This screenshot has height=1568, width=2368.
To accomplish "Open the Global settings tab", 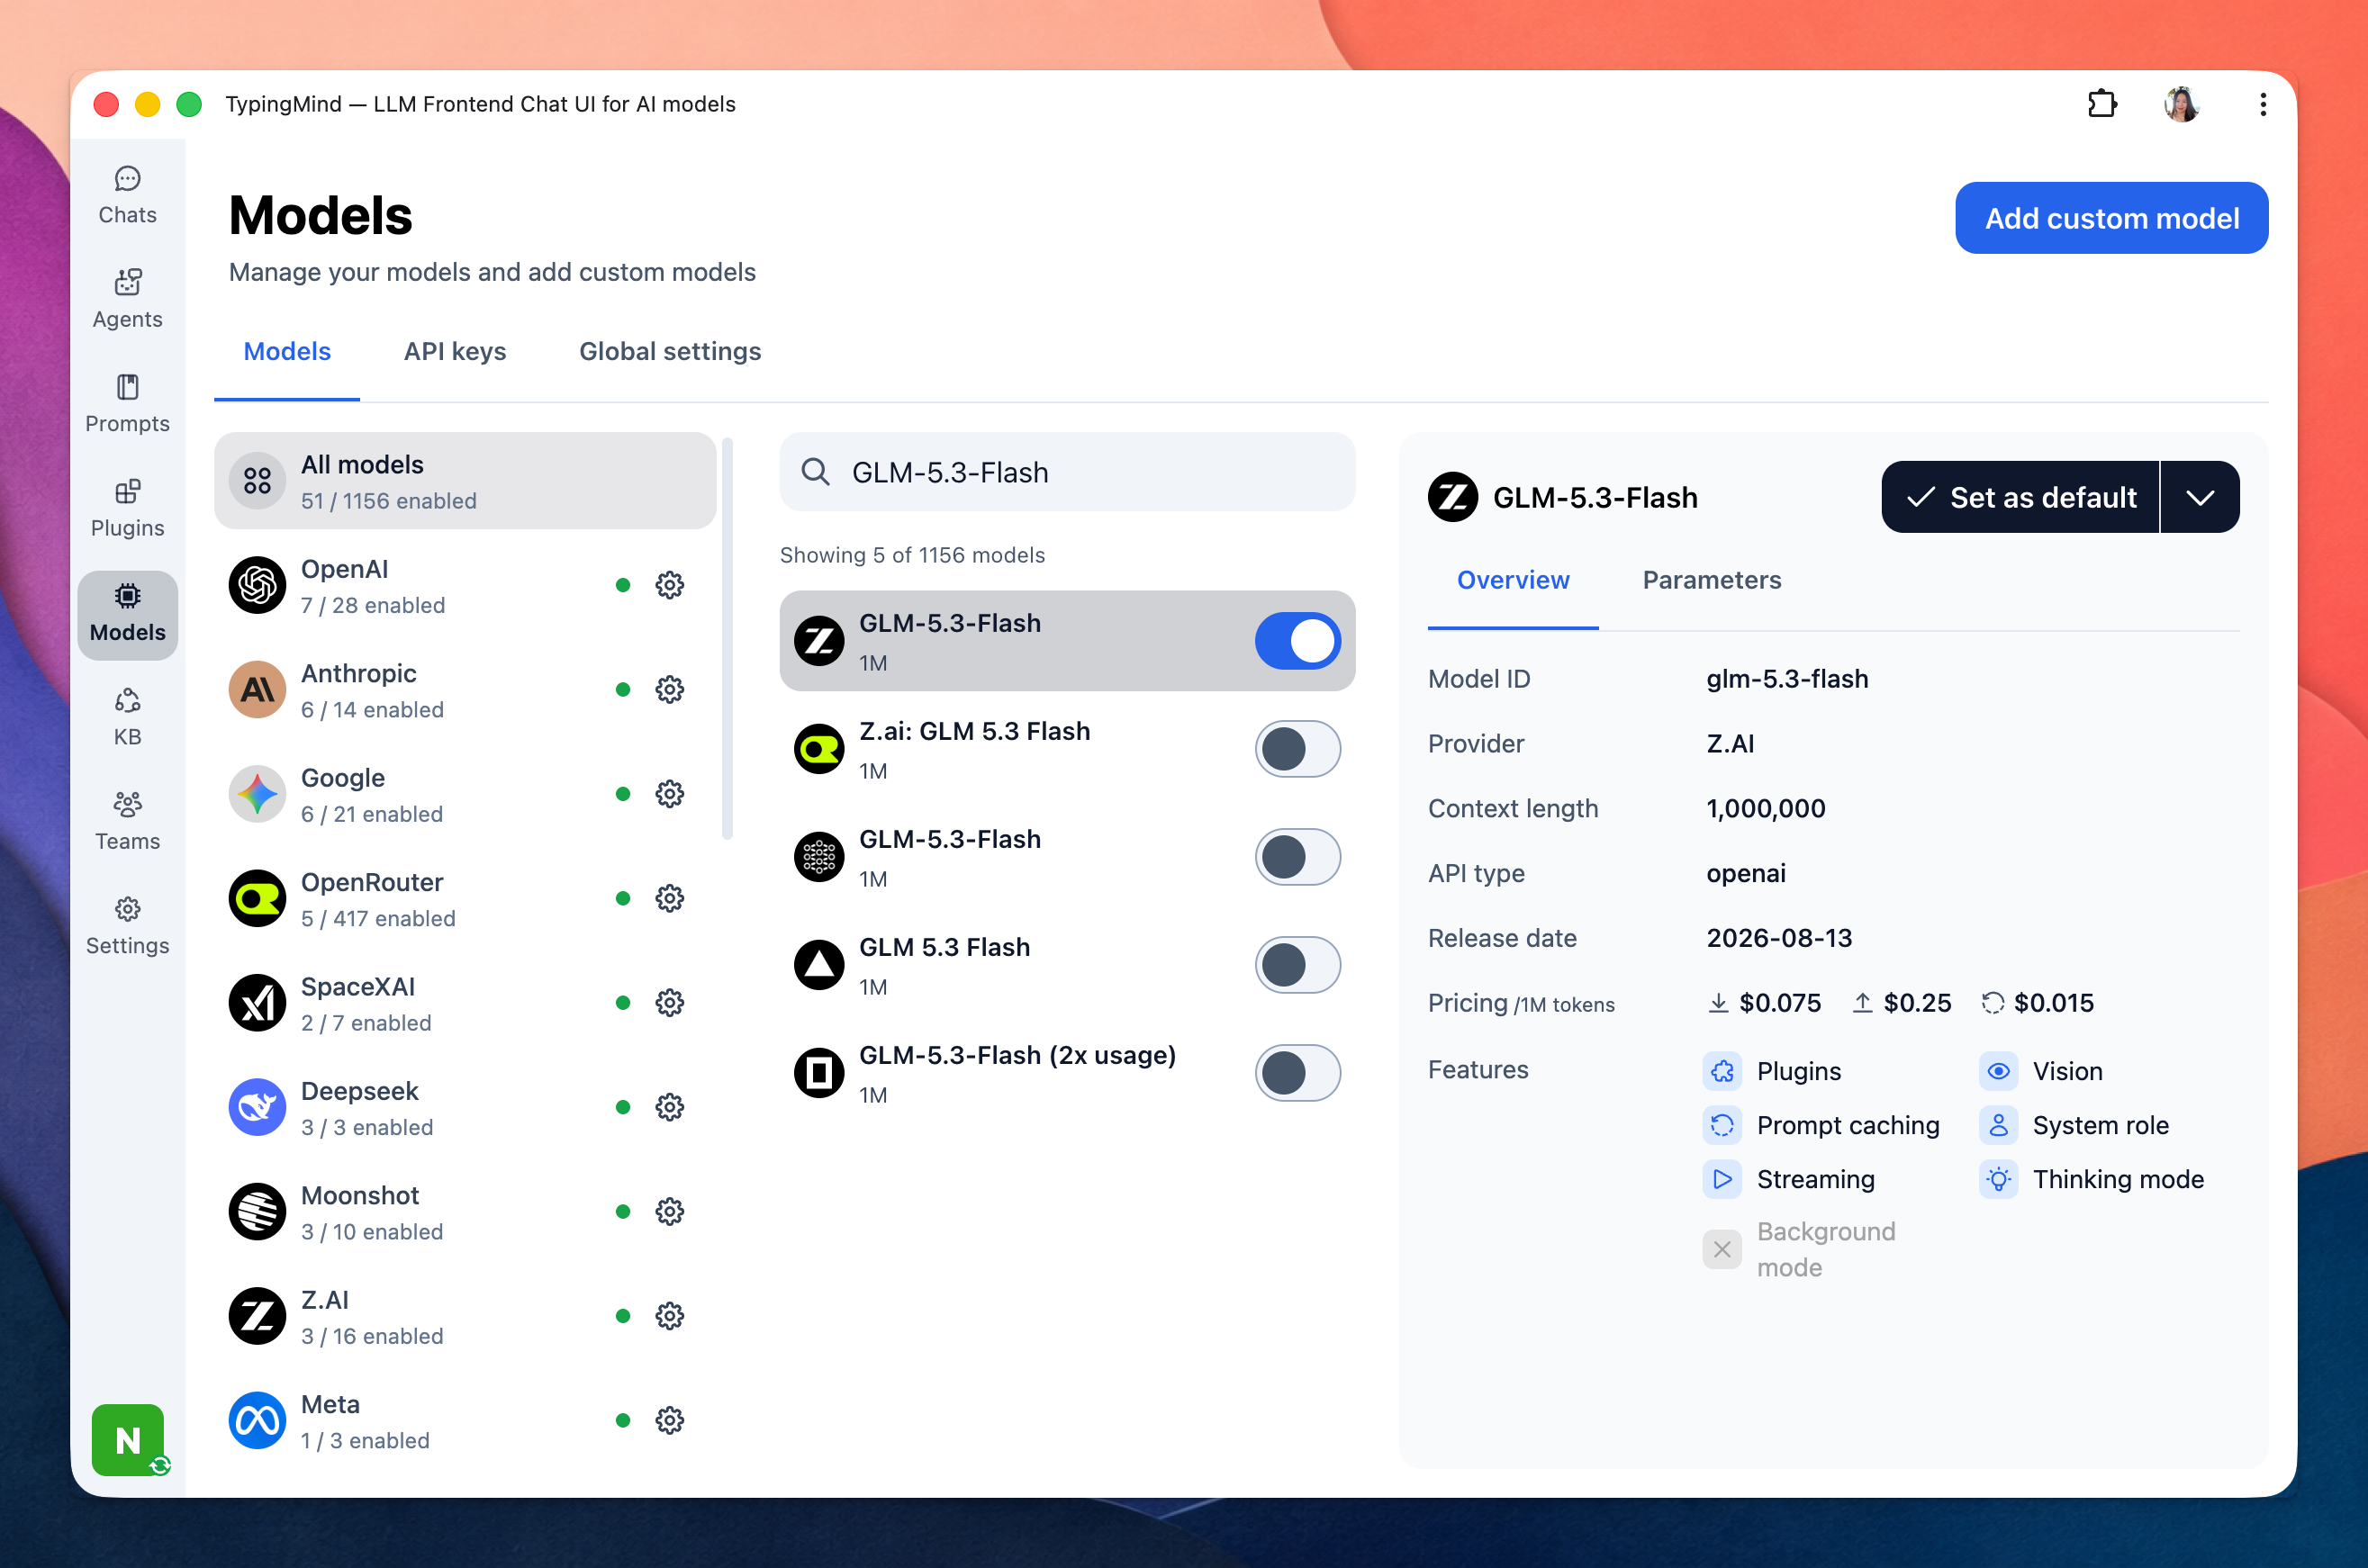I will tap(670, 352).
